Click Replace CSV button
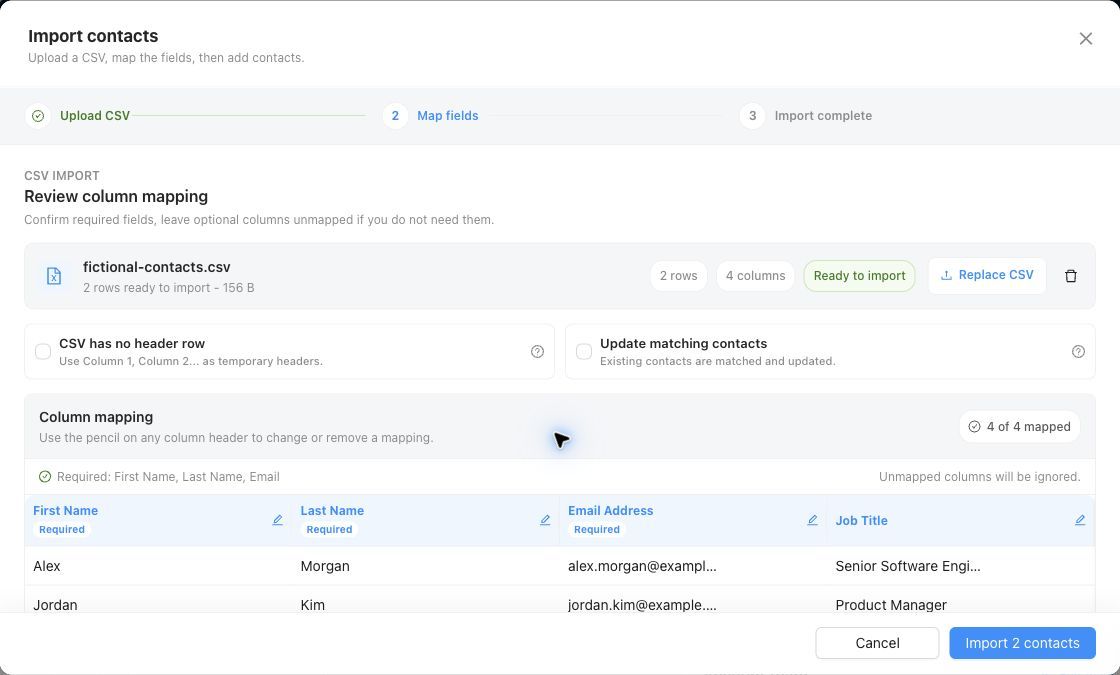1120x675 pixels. [987, 276]
